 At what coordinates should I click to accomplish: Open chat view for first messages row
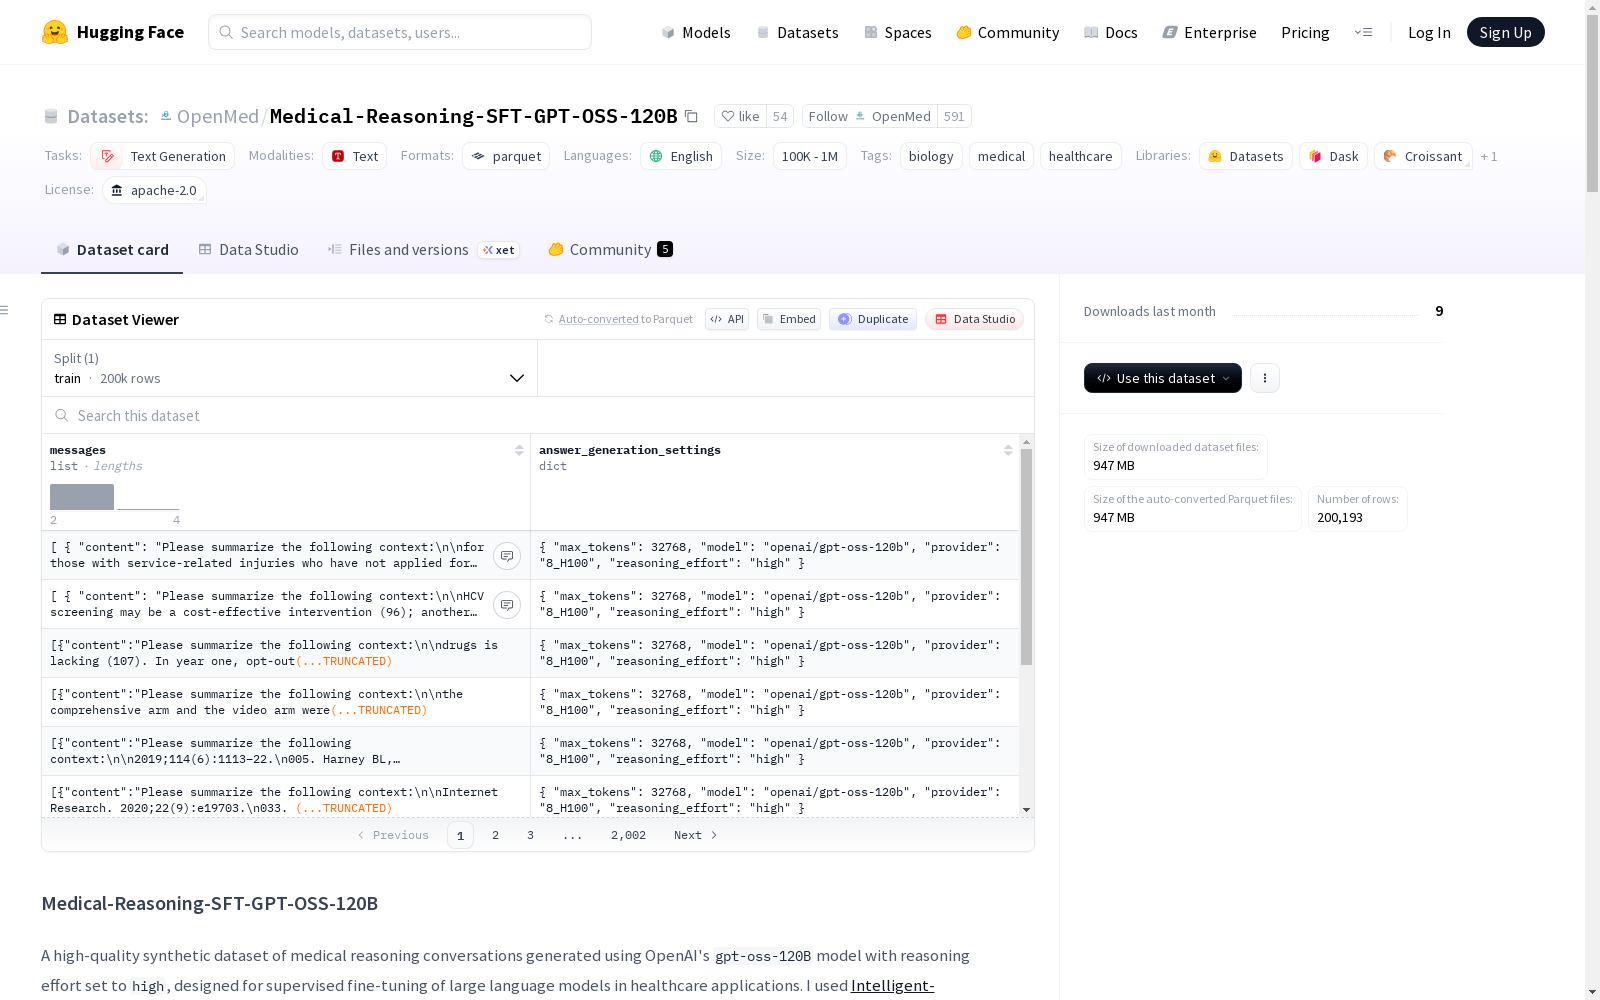507,556
